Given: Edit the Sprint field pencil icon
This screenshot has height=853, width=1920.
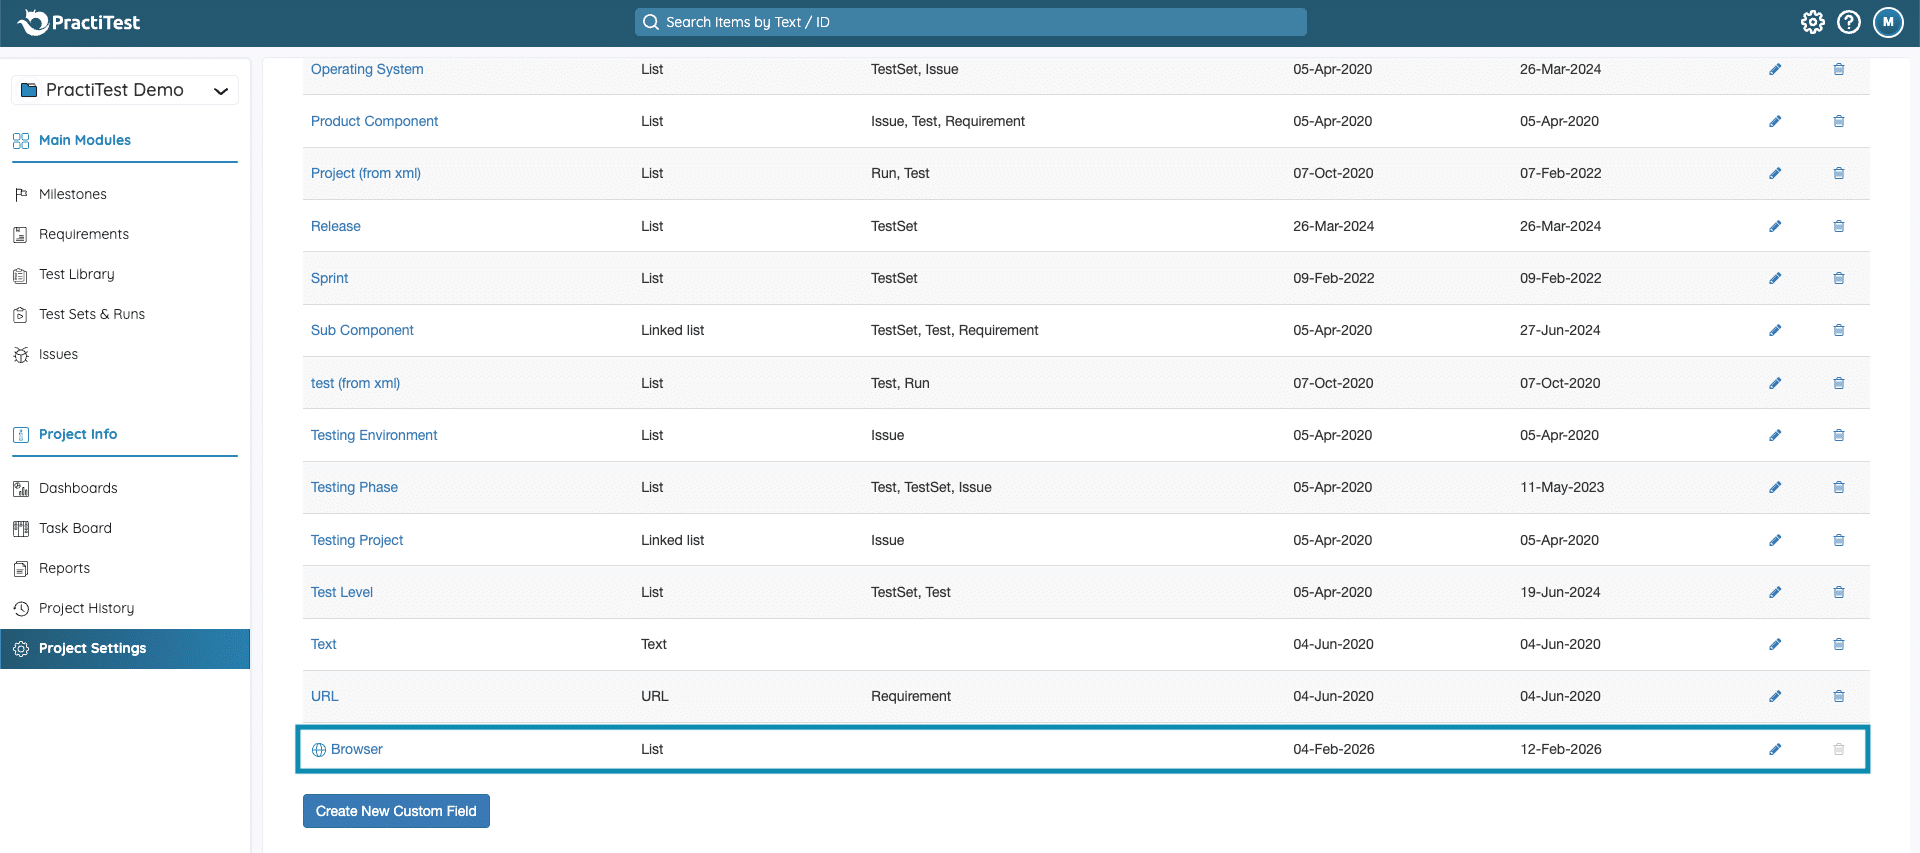Looking at the screenshot, I should pyautogui.click(x=1775, y=278).
